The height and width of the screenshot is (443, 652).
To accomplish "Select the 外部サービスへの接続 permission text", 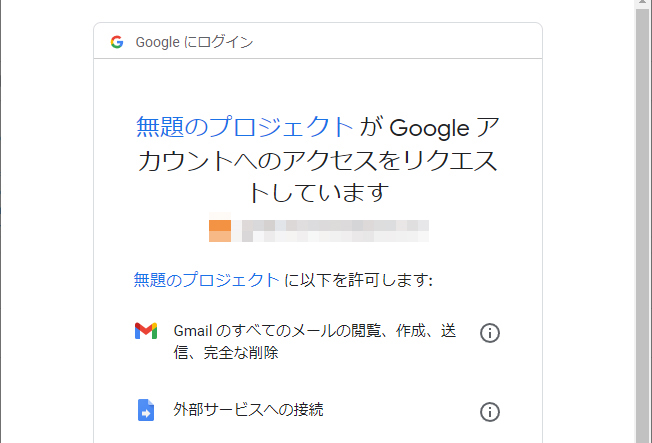I will (x=248, y=410).
